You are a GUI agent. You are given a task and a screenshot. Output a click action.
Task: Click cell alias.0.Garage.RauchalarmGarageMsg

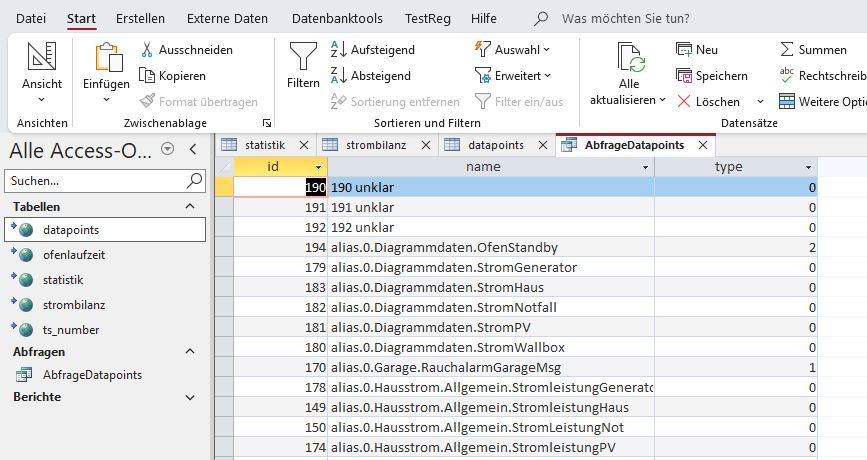491,367
